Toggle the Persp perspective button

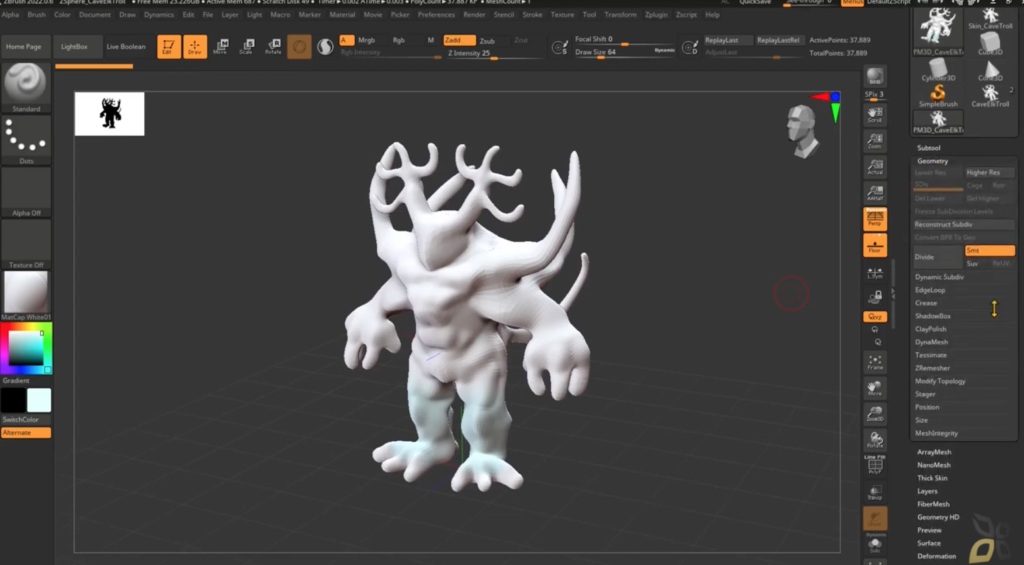pyautogui.click(x=874, y=219)
